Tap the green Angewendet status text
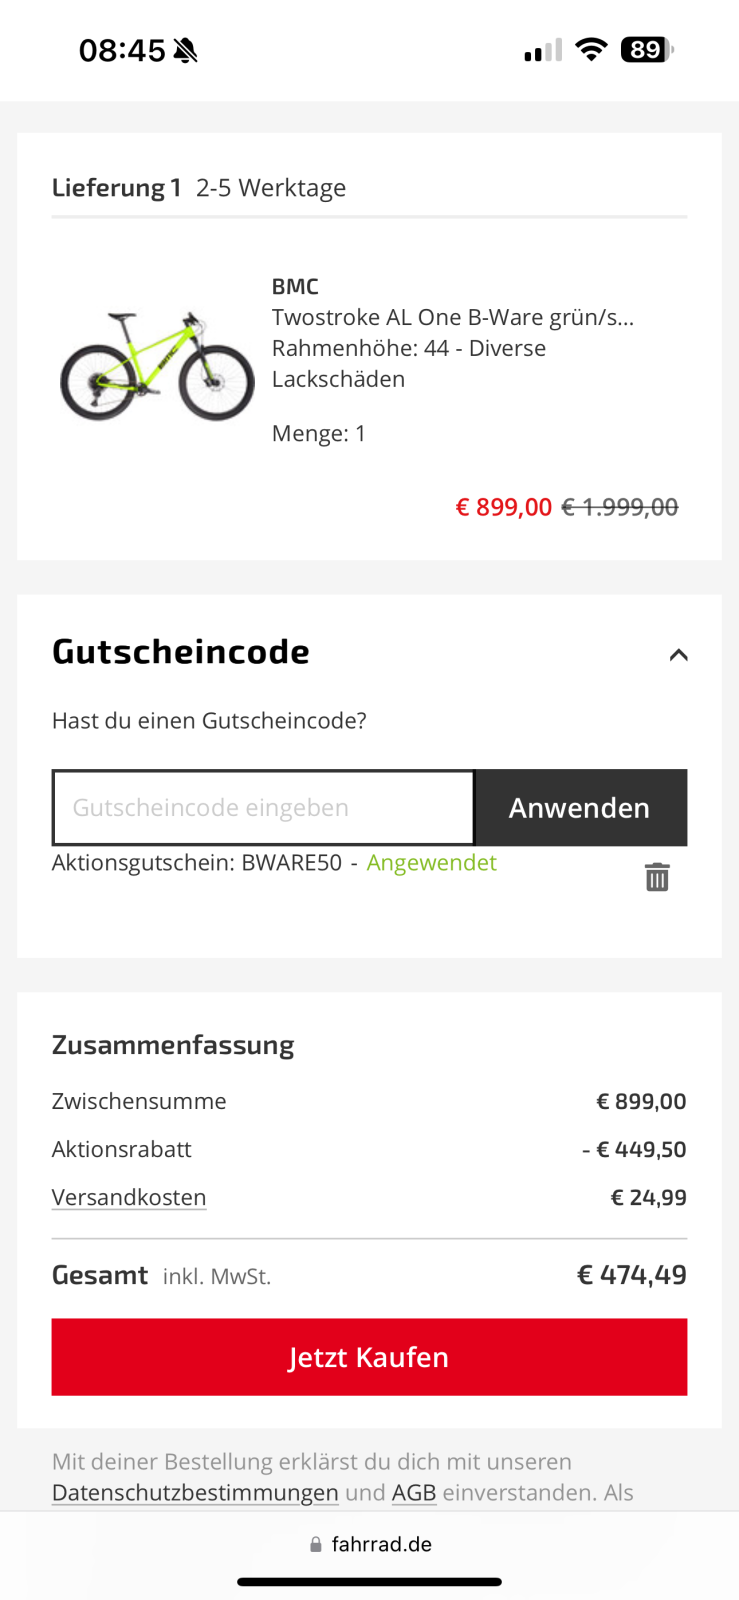The image size is (739, 1600). coord(431,863)
